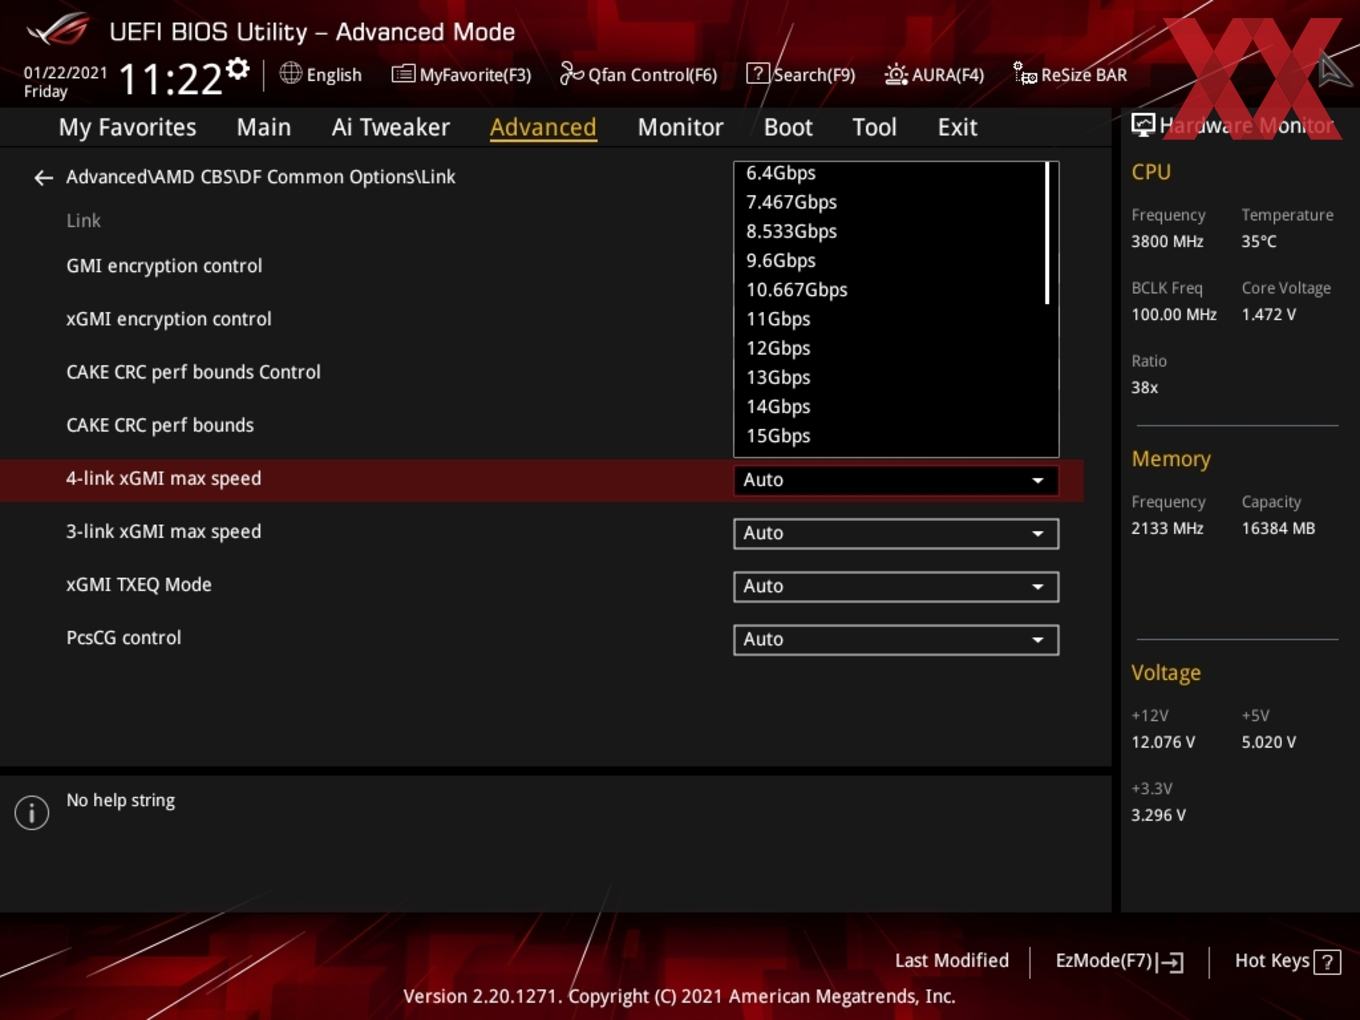Screen dimensions: 1360x1020
Task: Click the ROG logo
Action: click(58, 30)
